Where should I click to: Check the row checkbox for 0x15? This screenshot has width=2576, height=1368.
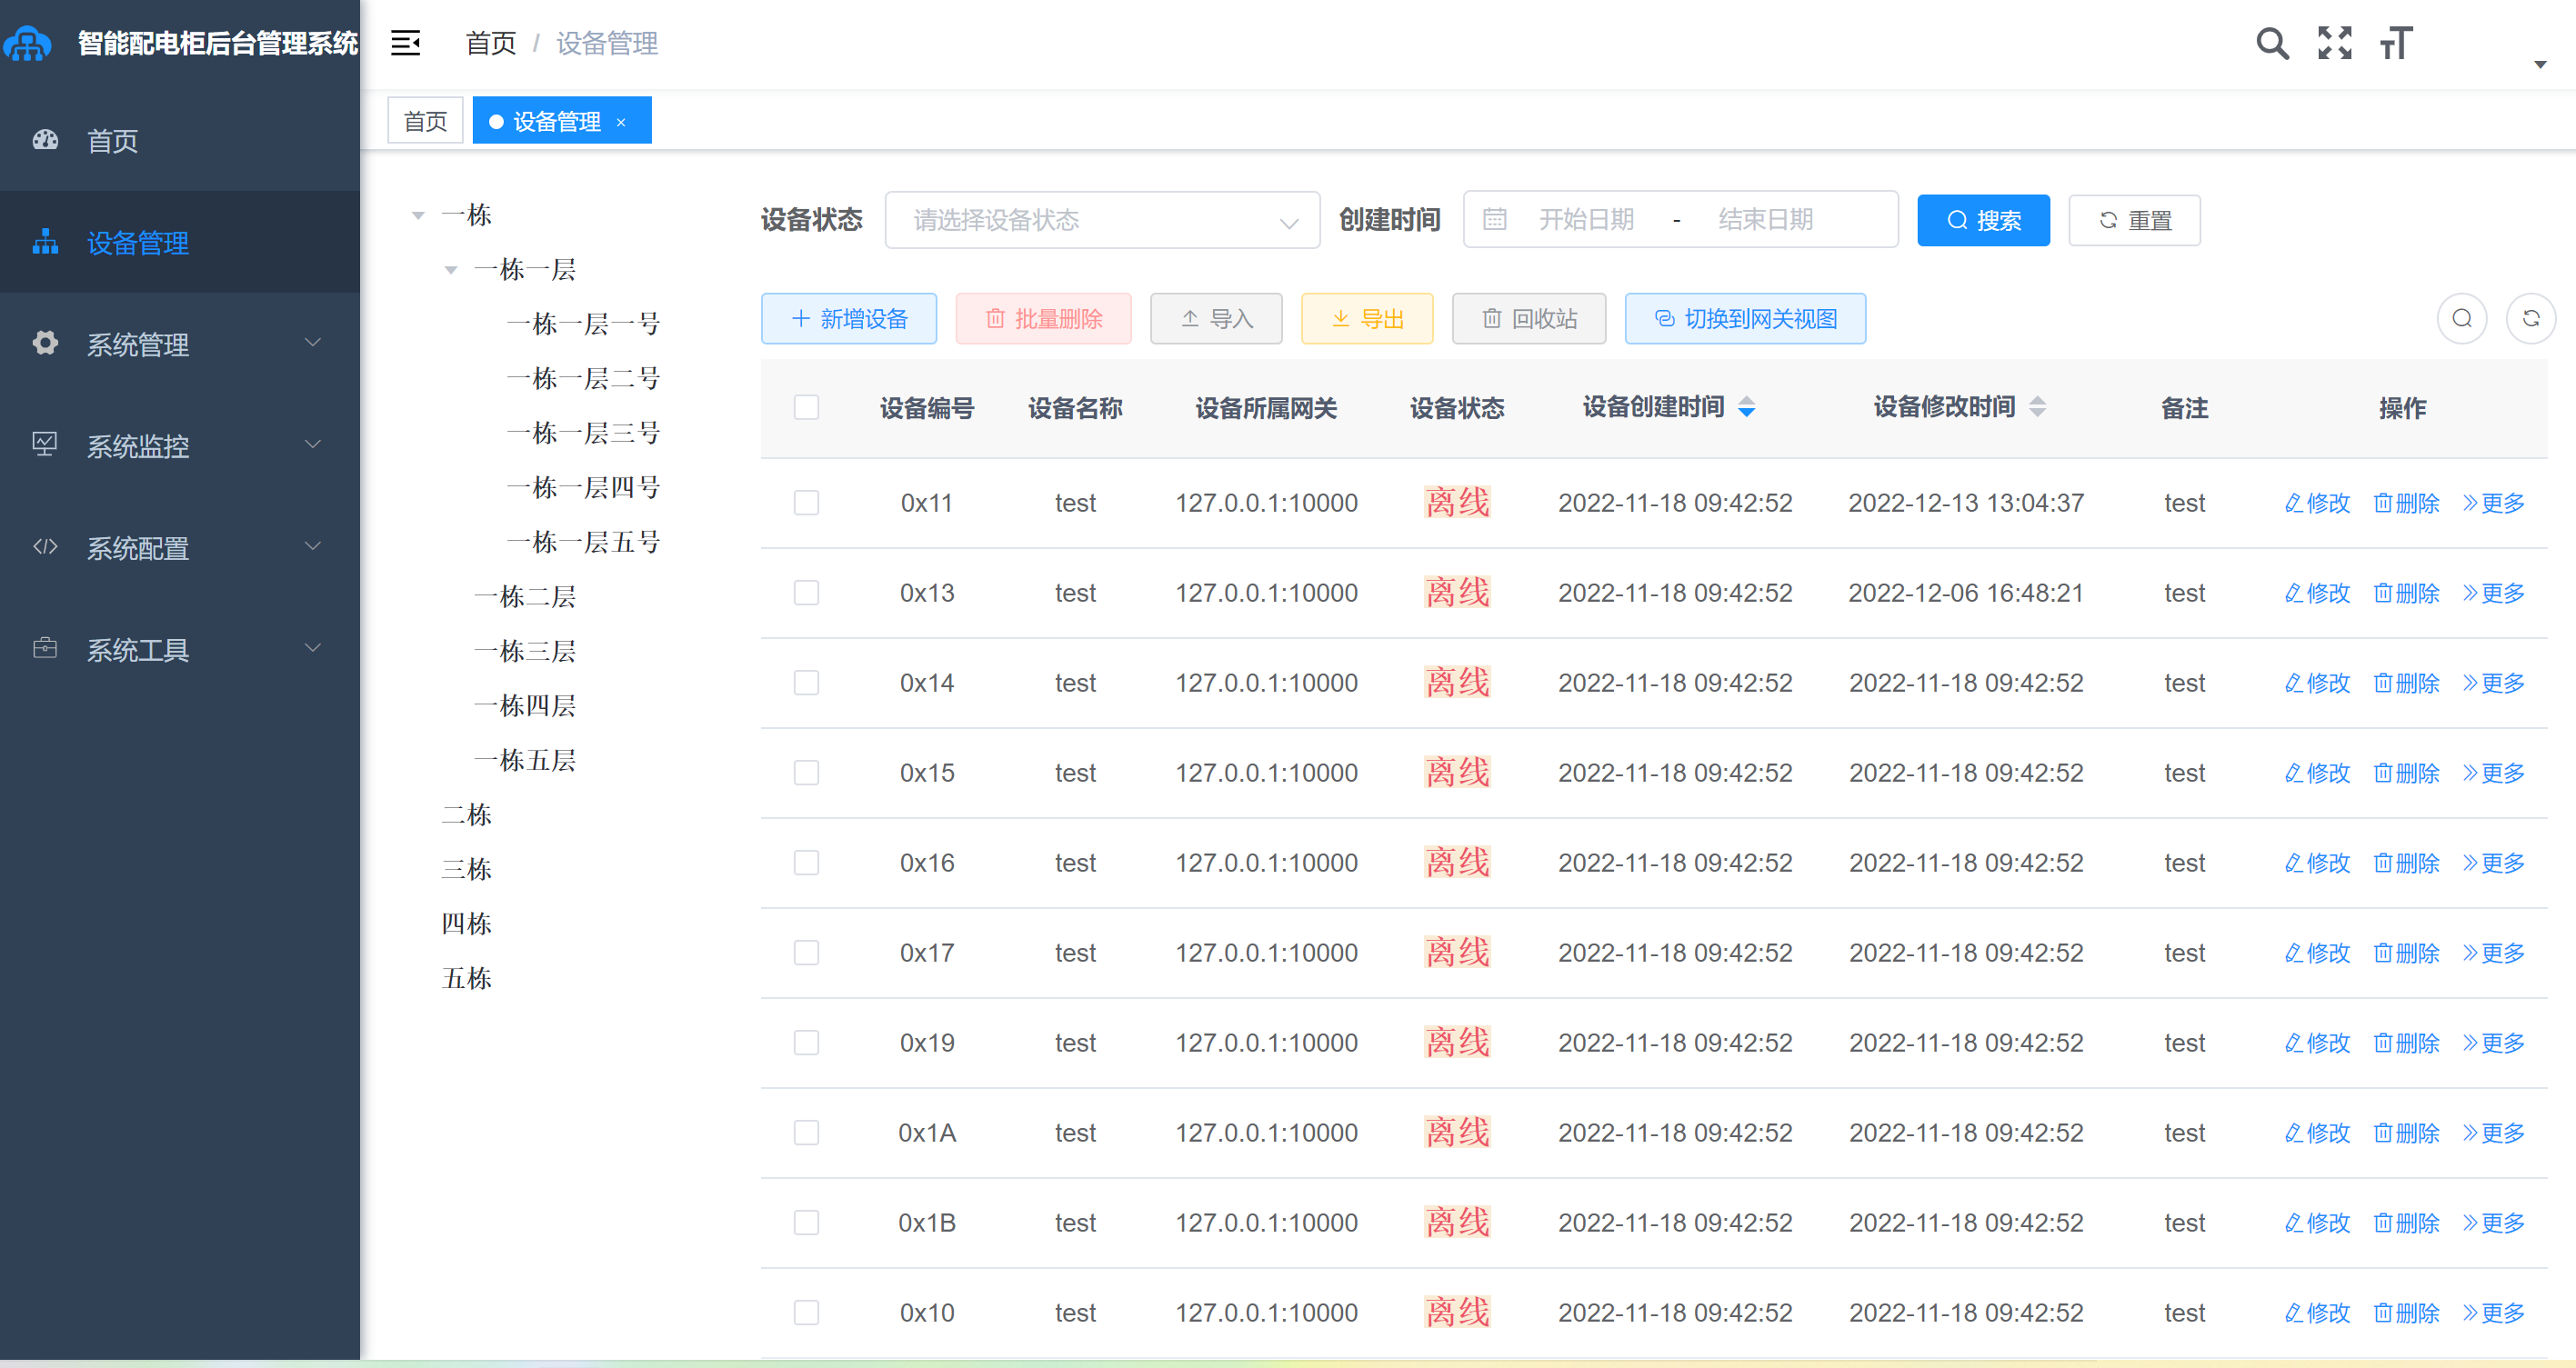tap(806, 773)
